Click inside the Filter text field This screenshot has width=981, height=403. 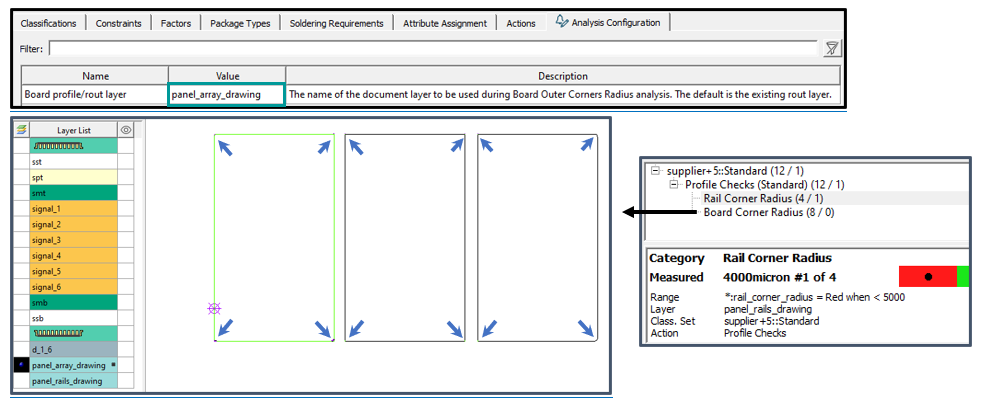click(433, 49)
